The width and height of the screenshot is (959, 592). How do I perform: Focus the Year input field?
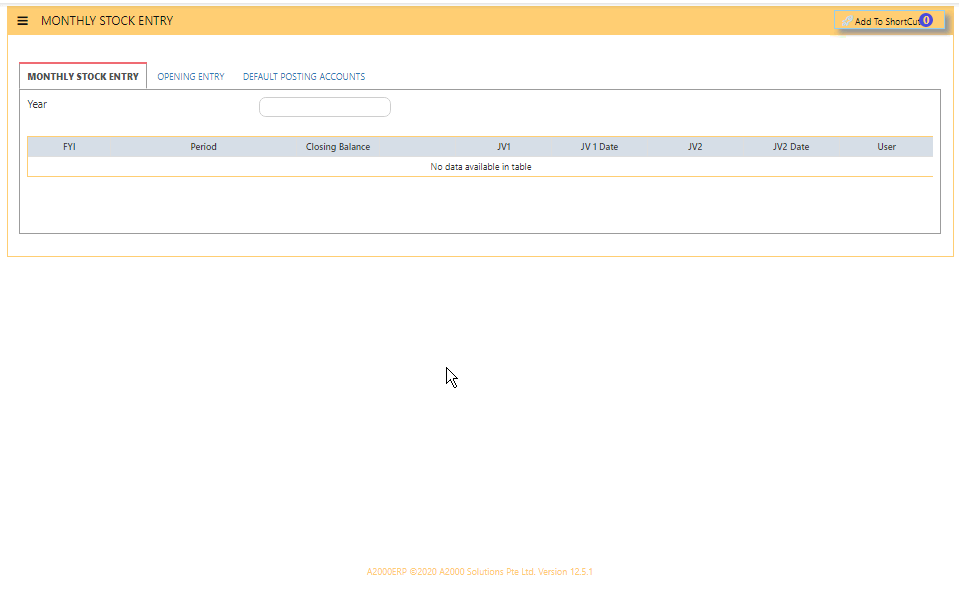tap(325, 107)
